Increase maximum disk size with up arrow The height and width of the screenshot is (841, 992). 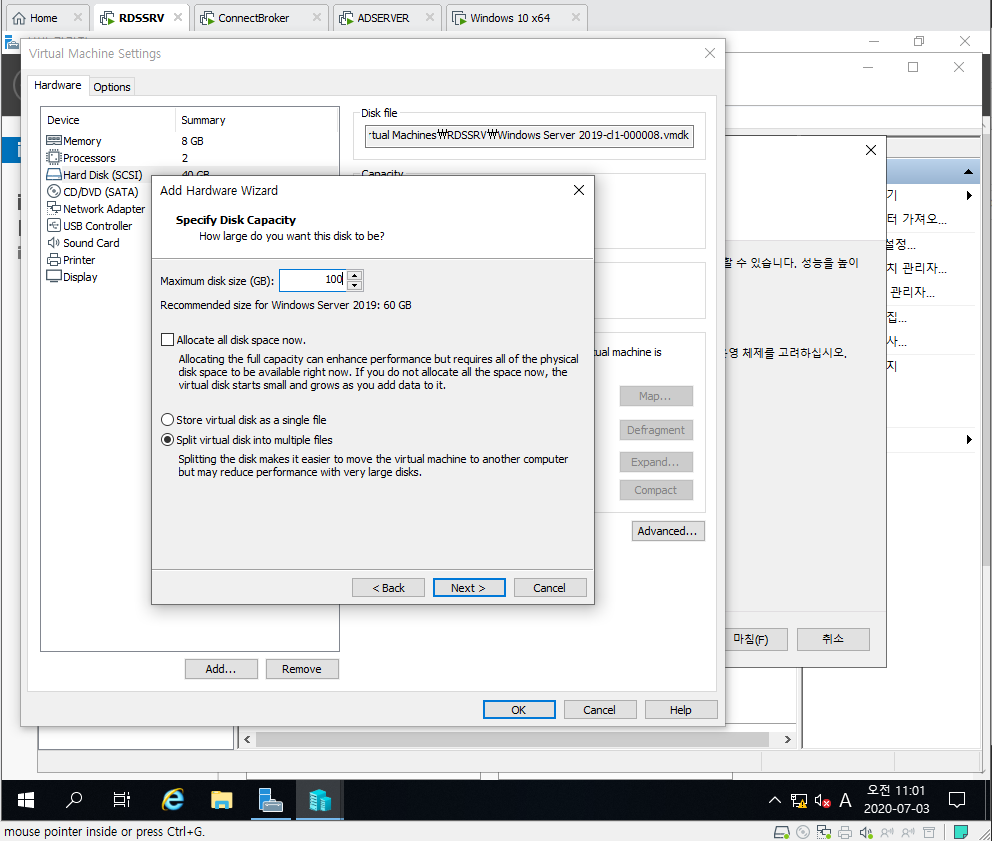(355, 275)
